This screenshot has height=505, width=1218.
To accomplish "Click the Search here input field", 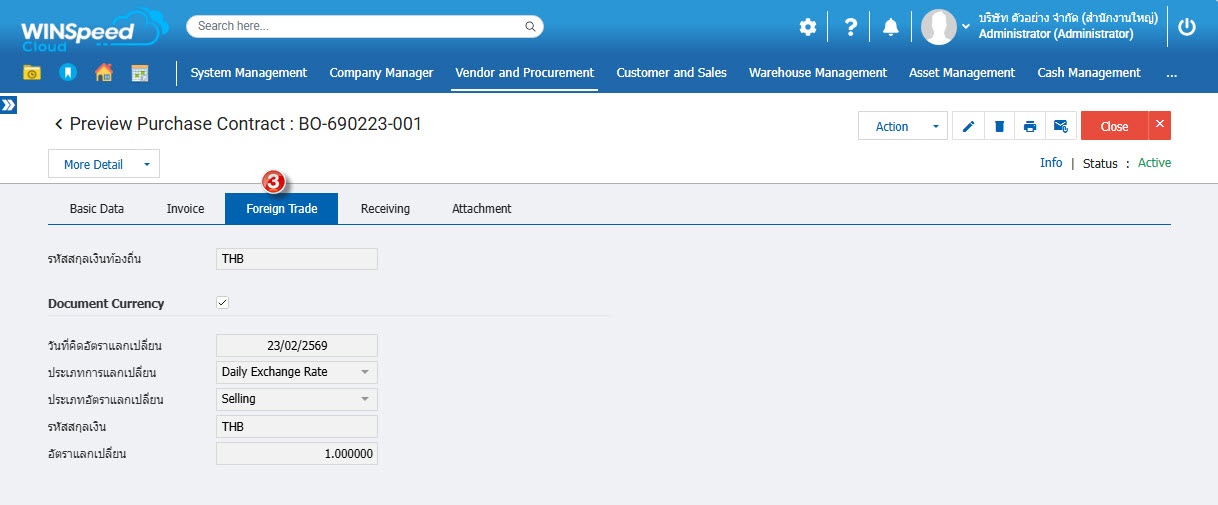I will pyautogui.click(x=364, y=26).
